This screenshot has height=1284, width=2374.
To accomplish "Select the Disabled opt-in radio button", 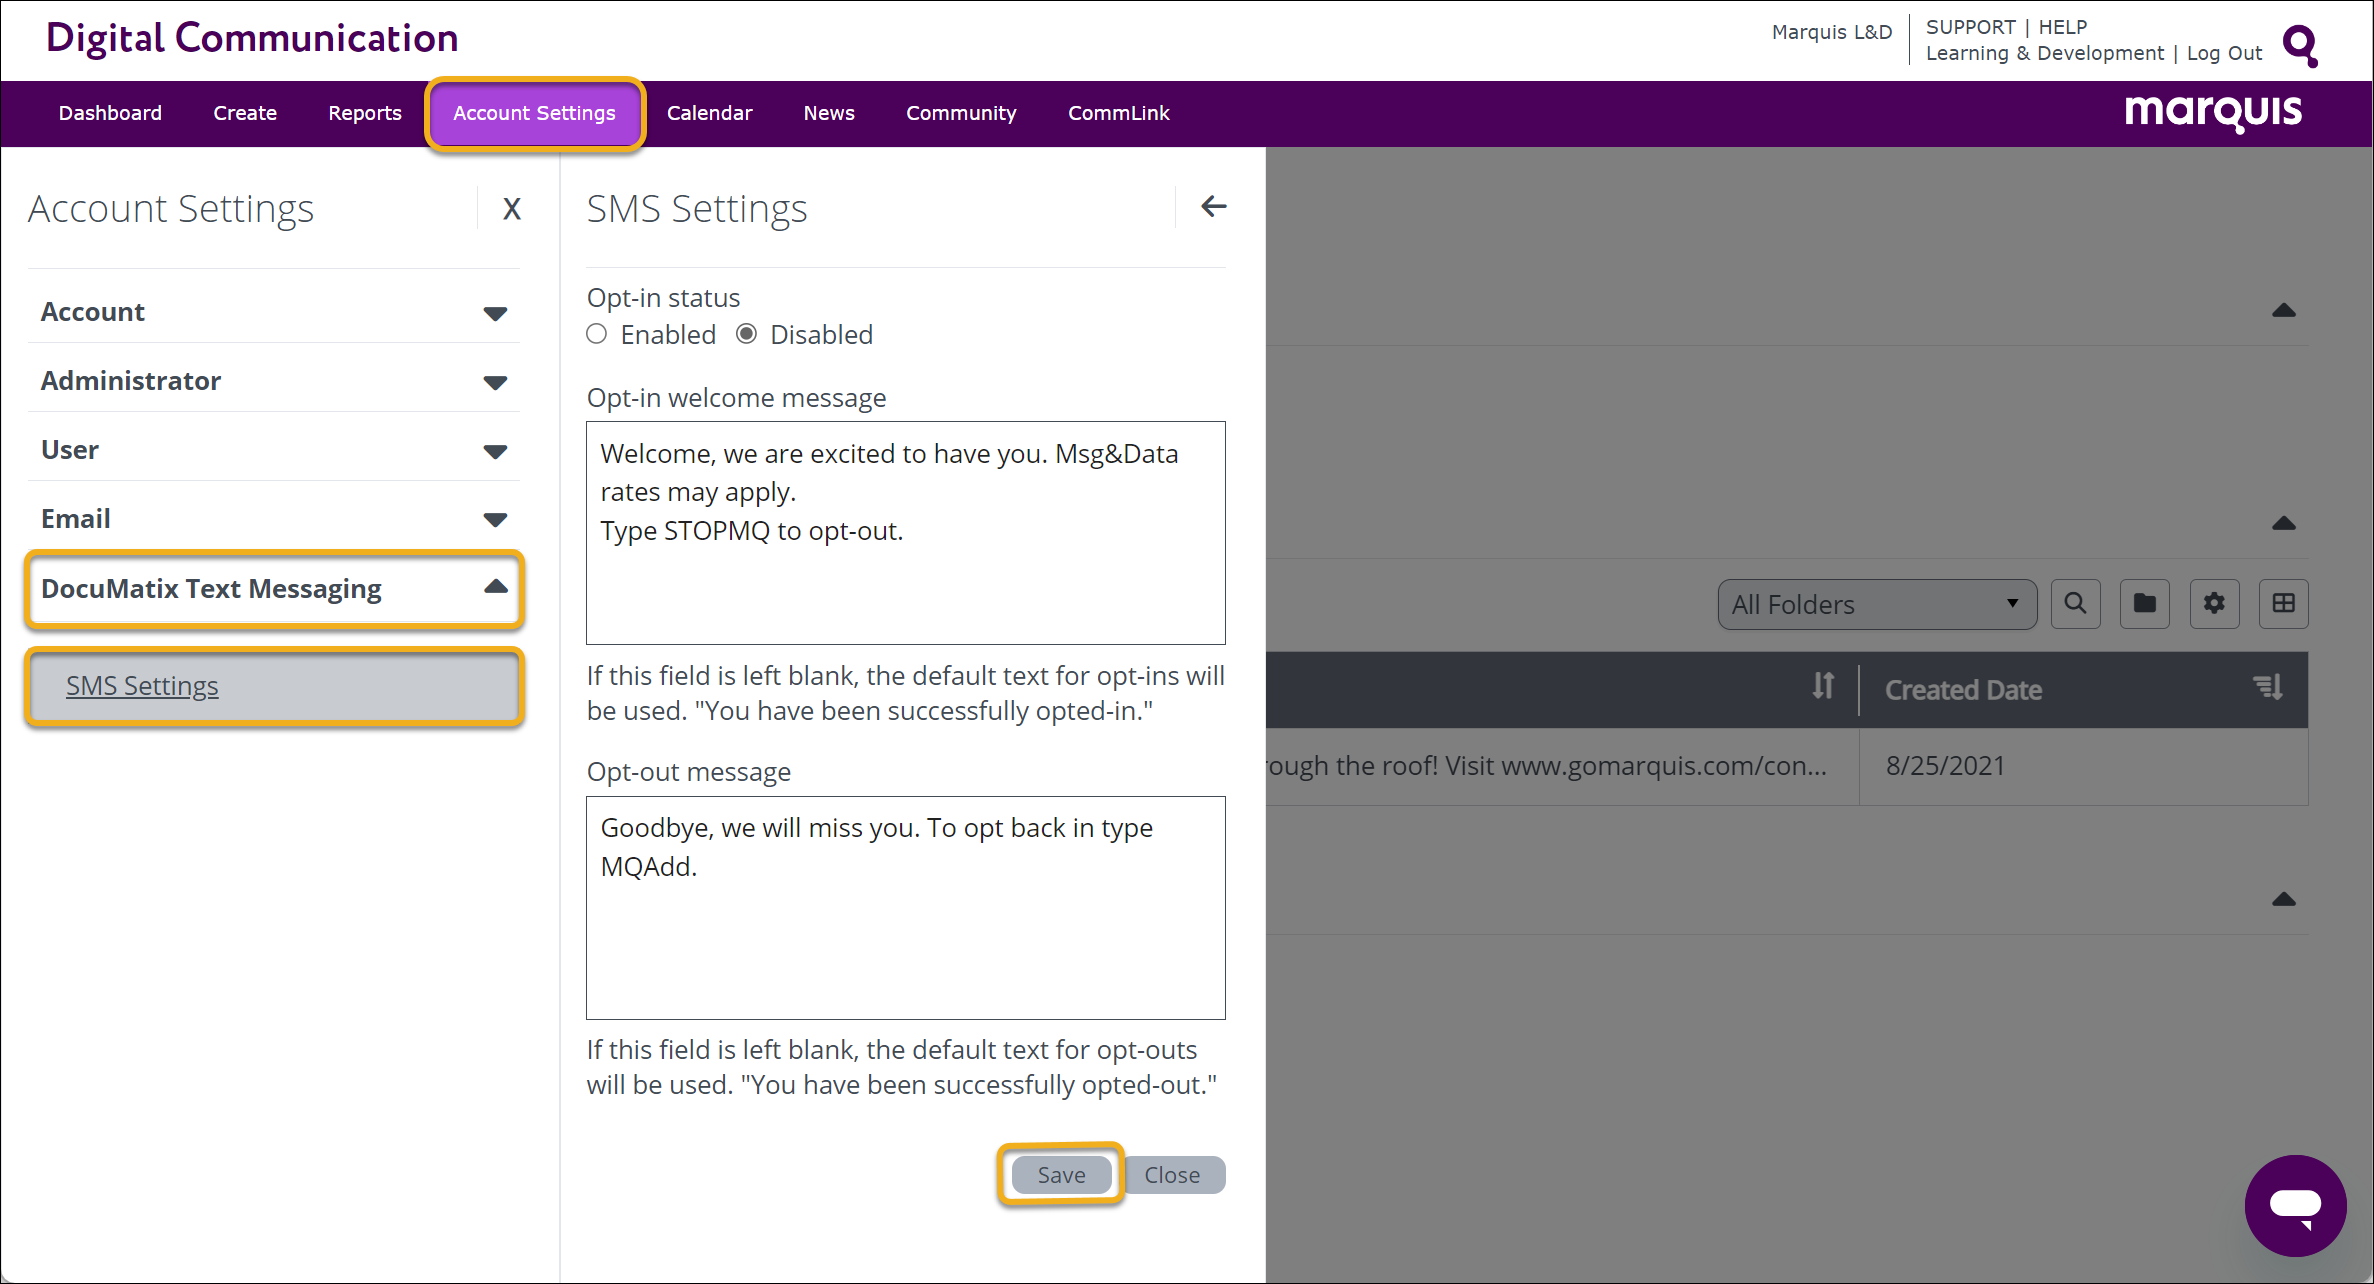I will [746, 334].
